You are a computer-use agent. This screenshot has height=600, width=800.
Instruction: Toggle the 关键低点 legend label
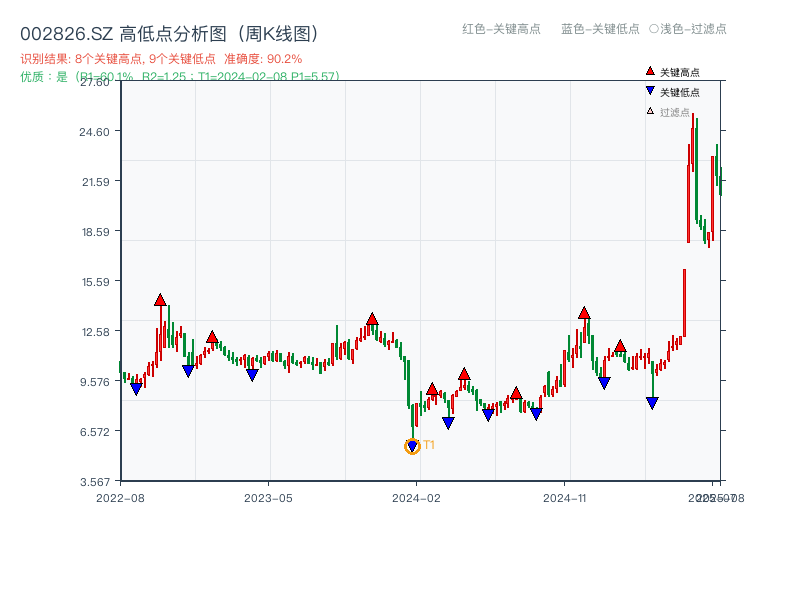click(x=680, y=92)
